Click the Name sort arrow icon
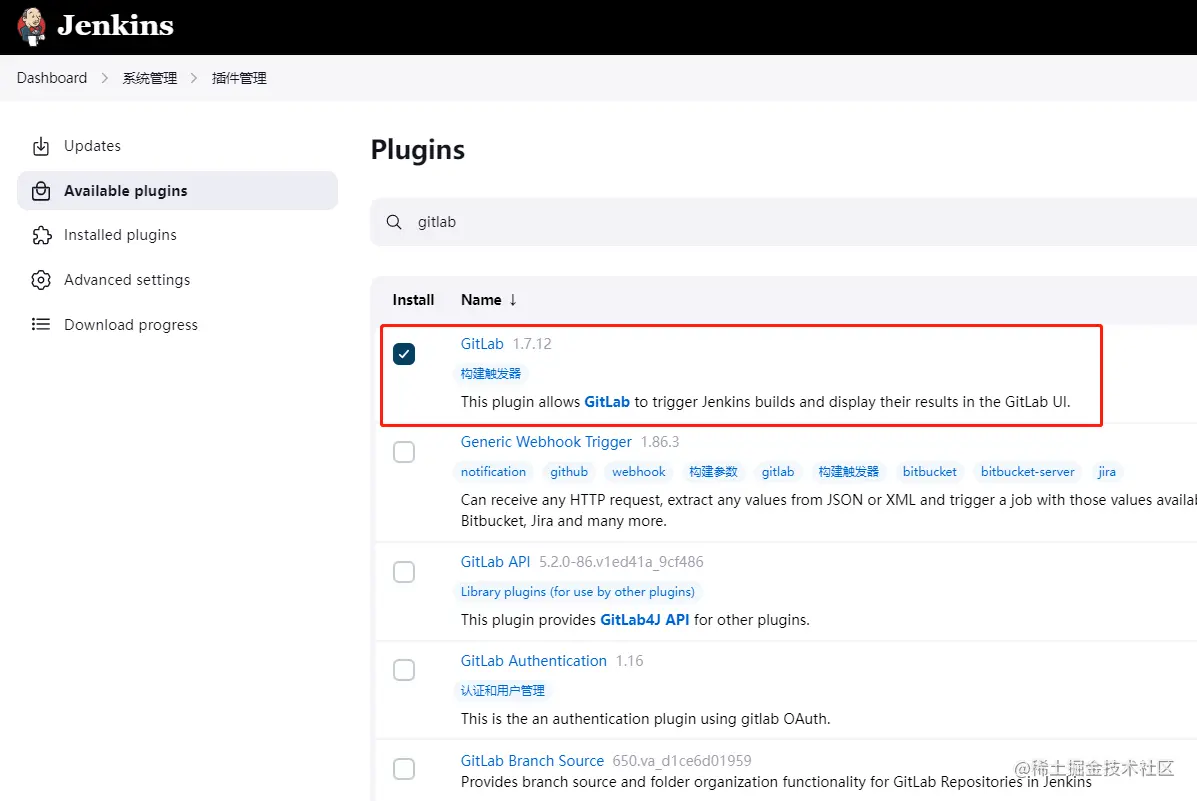 (x=513, y=300)
